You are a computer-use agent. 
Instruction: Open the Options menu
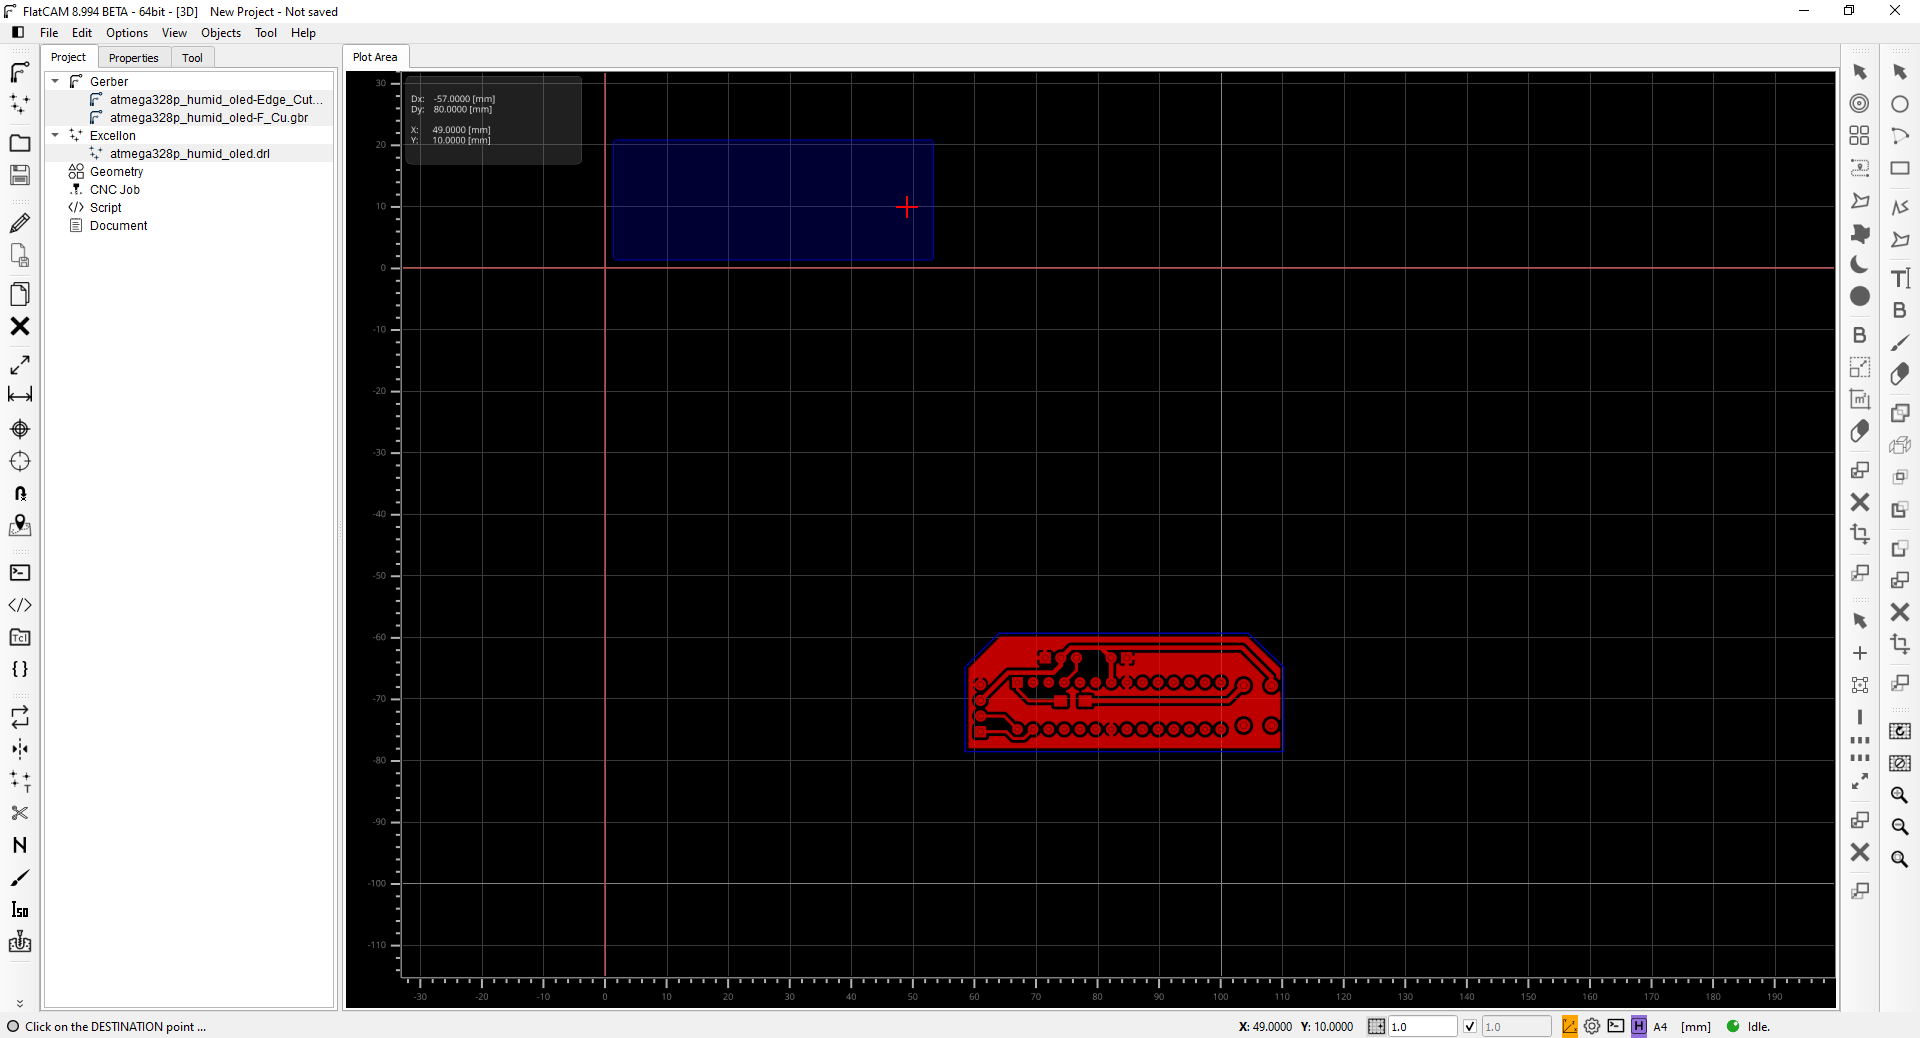pyautogui.click(x=127, y=33)
